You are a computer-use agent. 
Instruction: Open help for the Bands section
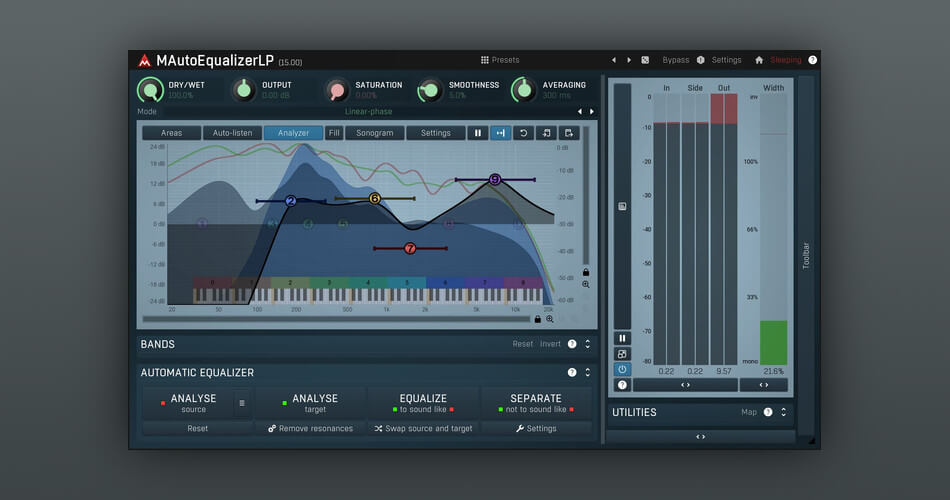(572, 344)
